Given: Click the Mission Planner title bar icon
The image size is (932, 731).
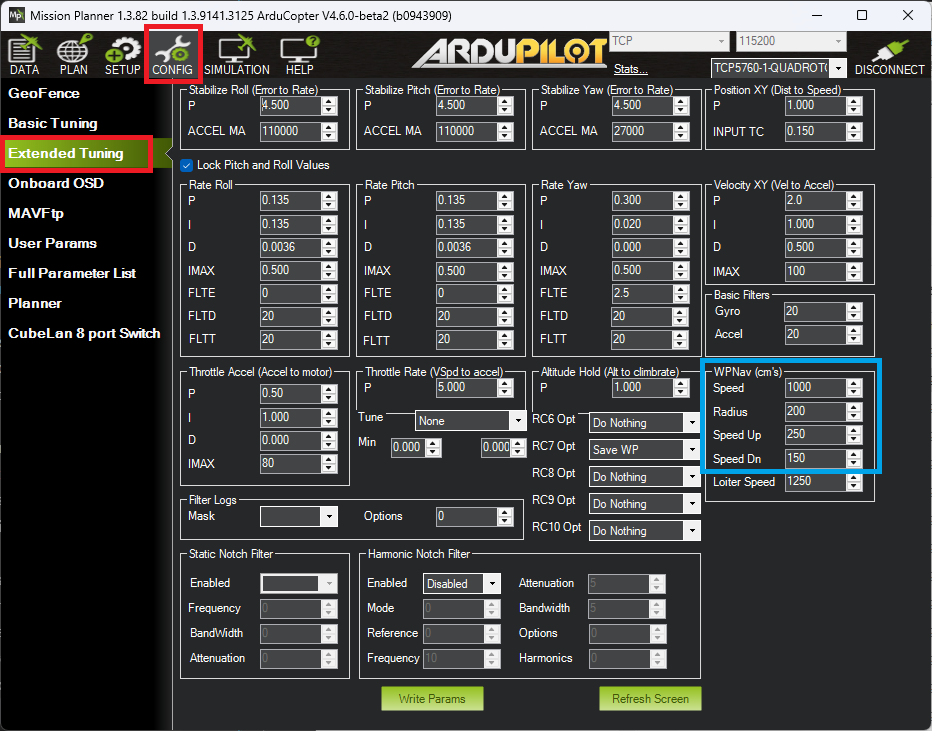Looking at the screenshot, I should (x=15, y=15).
